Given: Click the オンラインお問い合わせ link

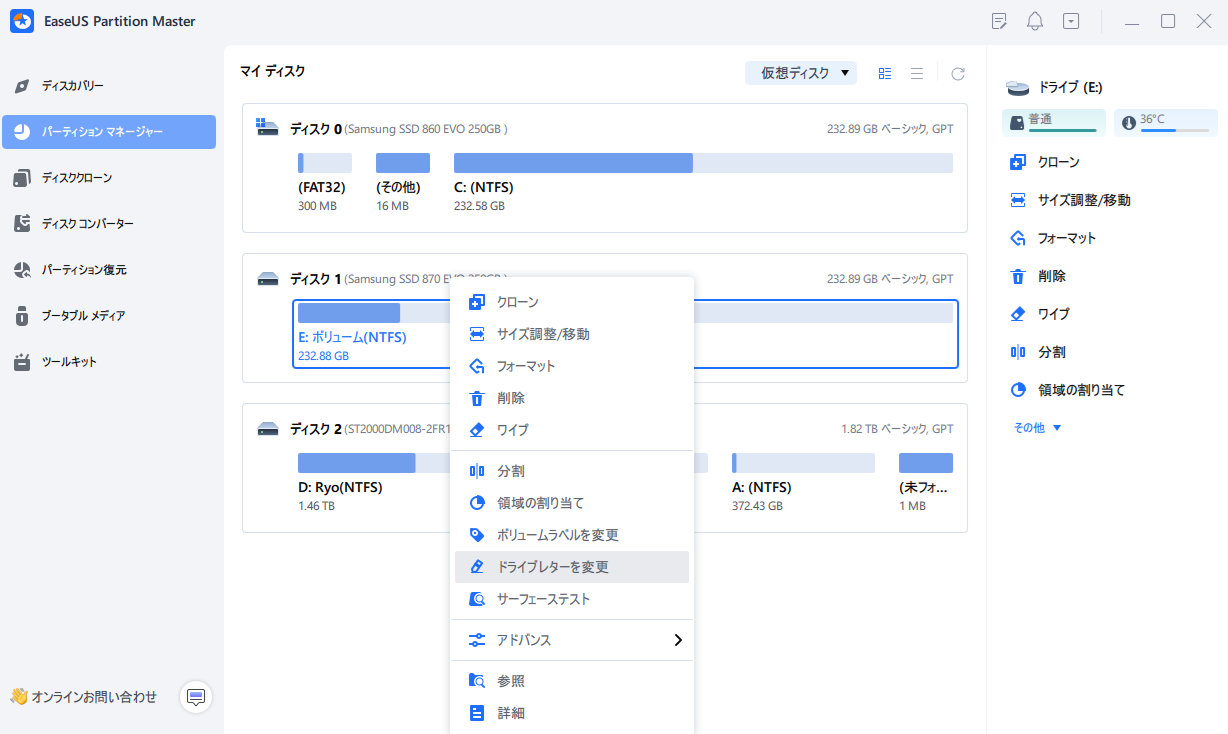Looking at the screenshot, I should point(84,697).
